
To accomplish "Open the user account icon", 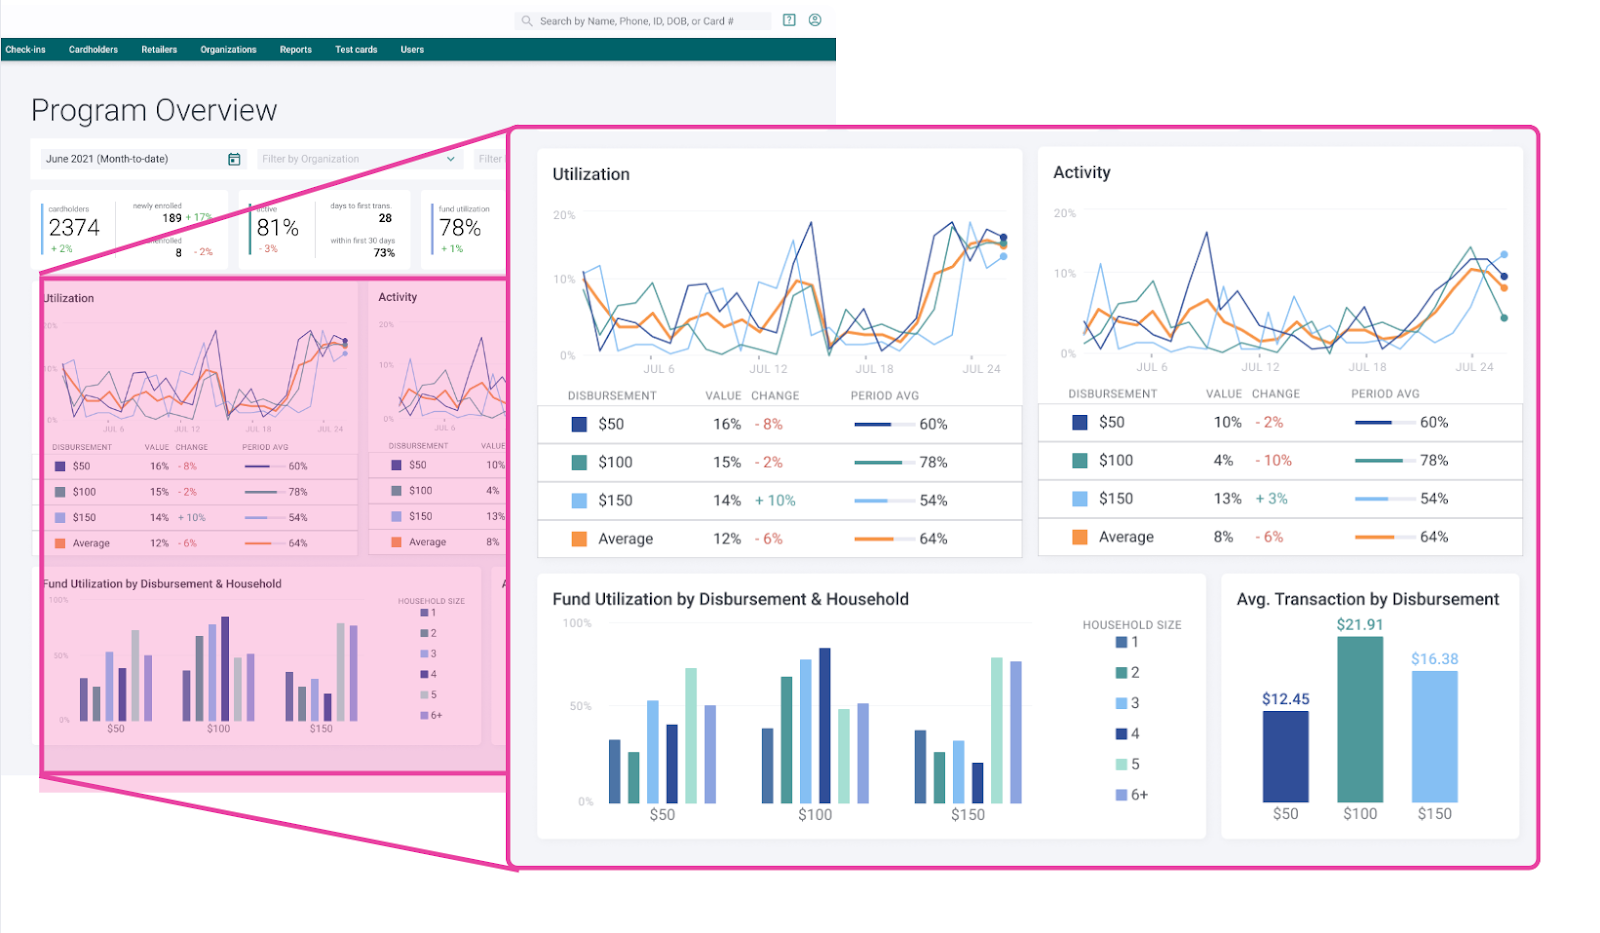I will tap(815, 20).
